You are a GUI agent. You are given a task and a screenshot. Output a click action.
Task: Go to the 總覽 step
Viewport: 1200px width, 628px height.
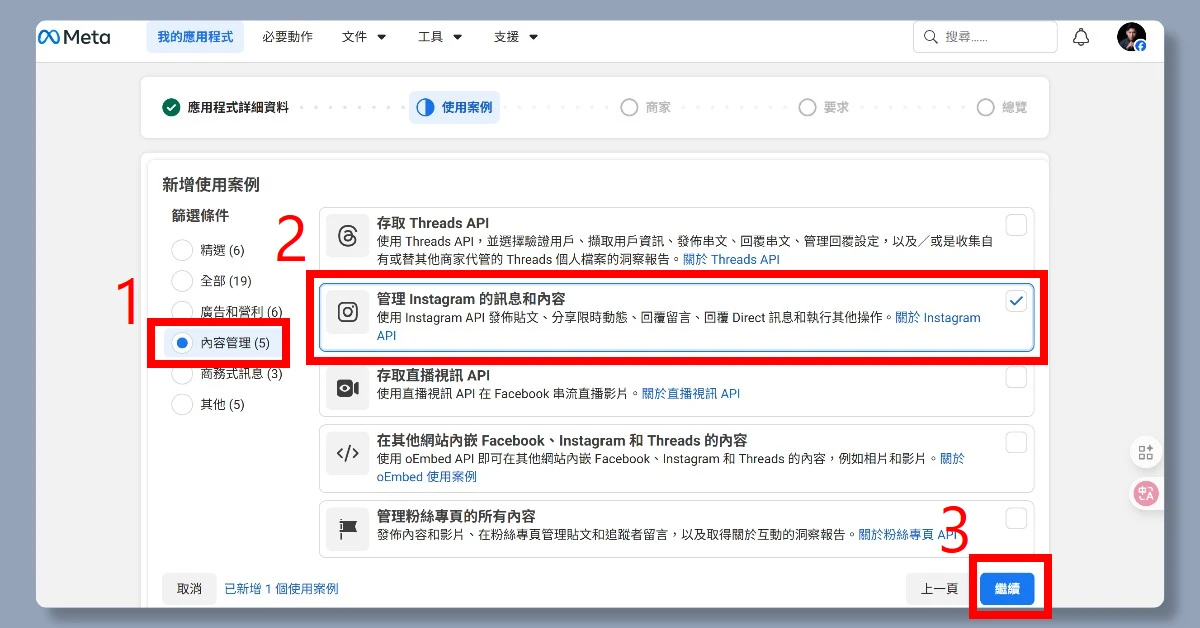click(1002, 107)
